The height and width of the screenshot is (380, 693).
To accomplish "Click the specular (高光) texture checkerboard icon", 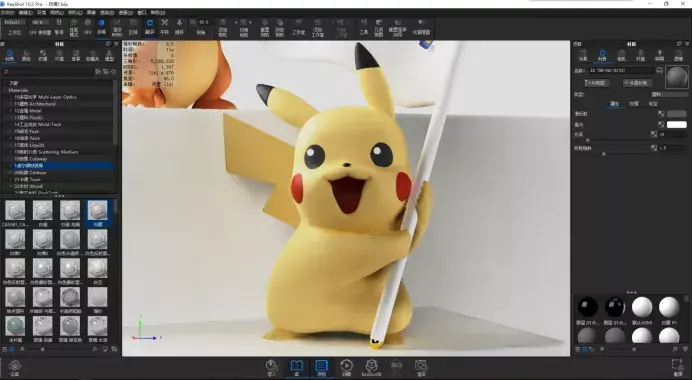I will tap(661, 125).
